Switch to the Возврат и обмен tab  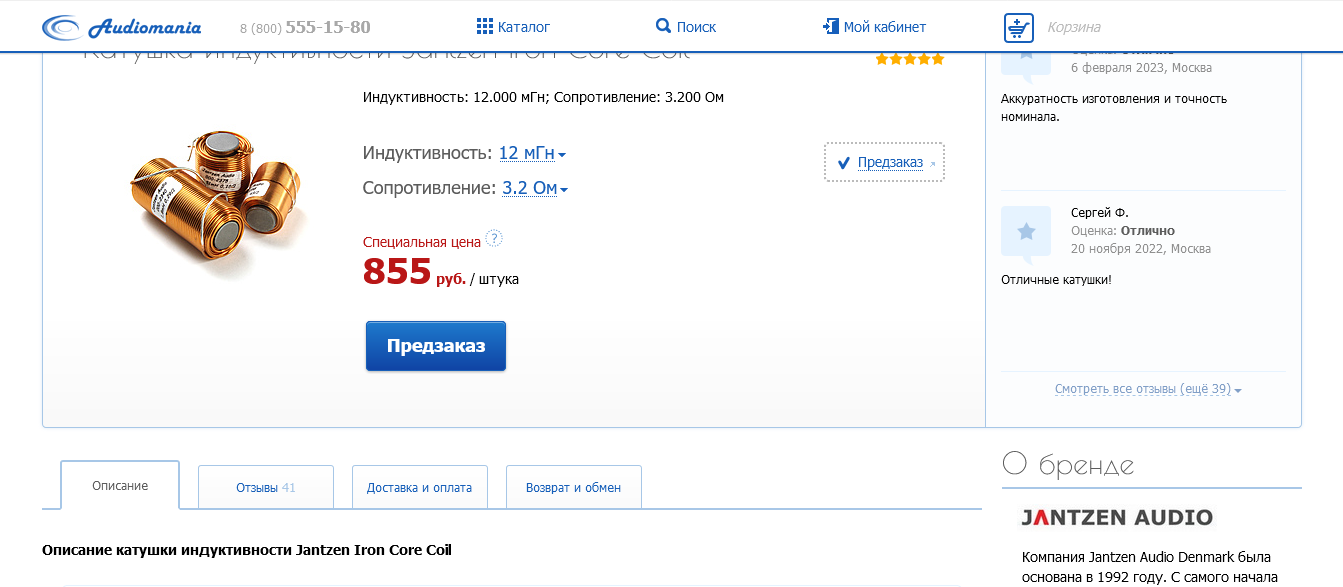(x=574, y=487)
